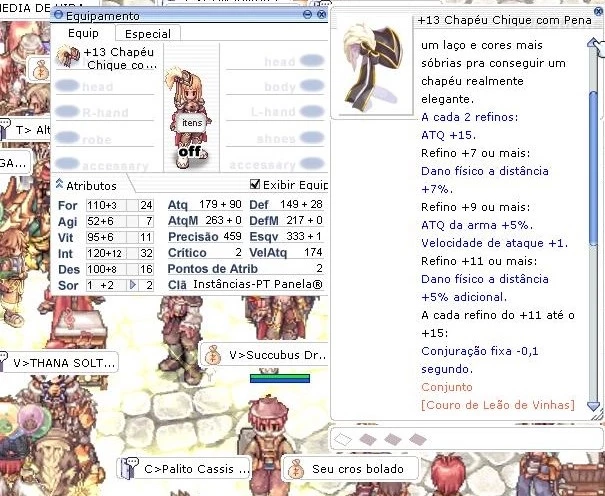Close the Equipamento window

tap(321, 15)
